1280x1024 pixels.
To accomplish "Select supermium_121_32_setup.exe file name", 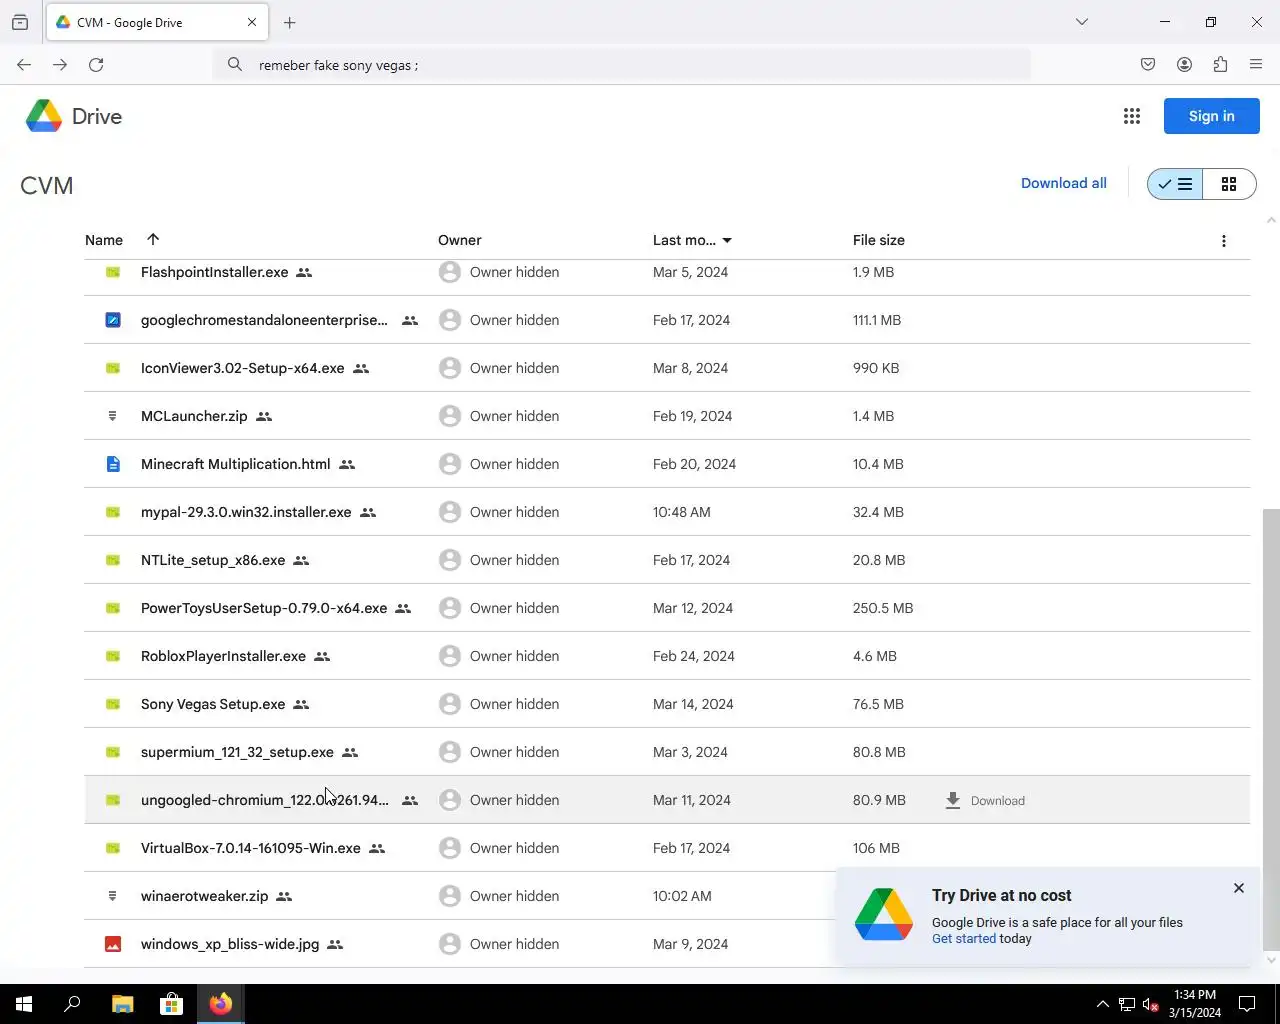I will pos(237,752).
